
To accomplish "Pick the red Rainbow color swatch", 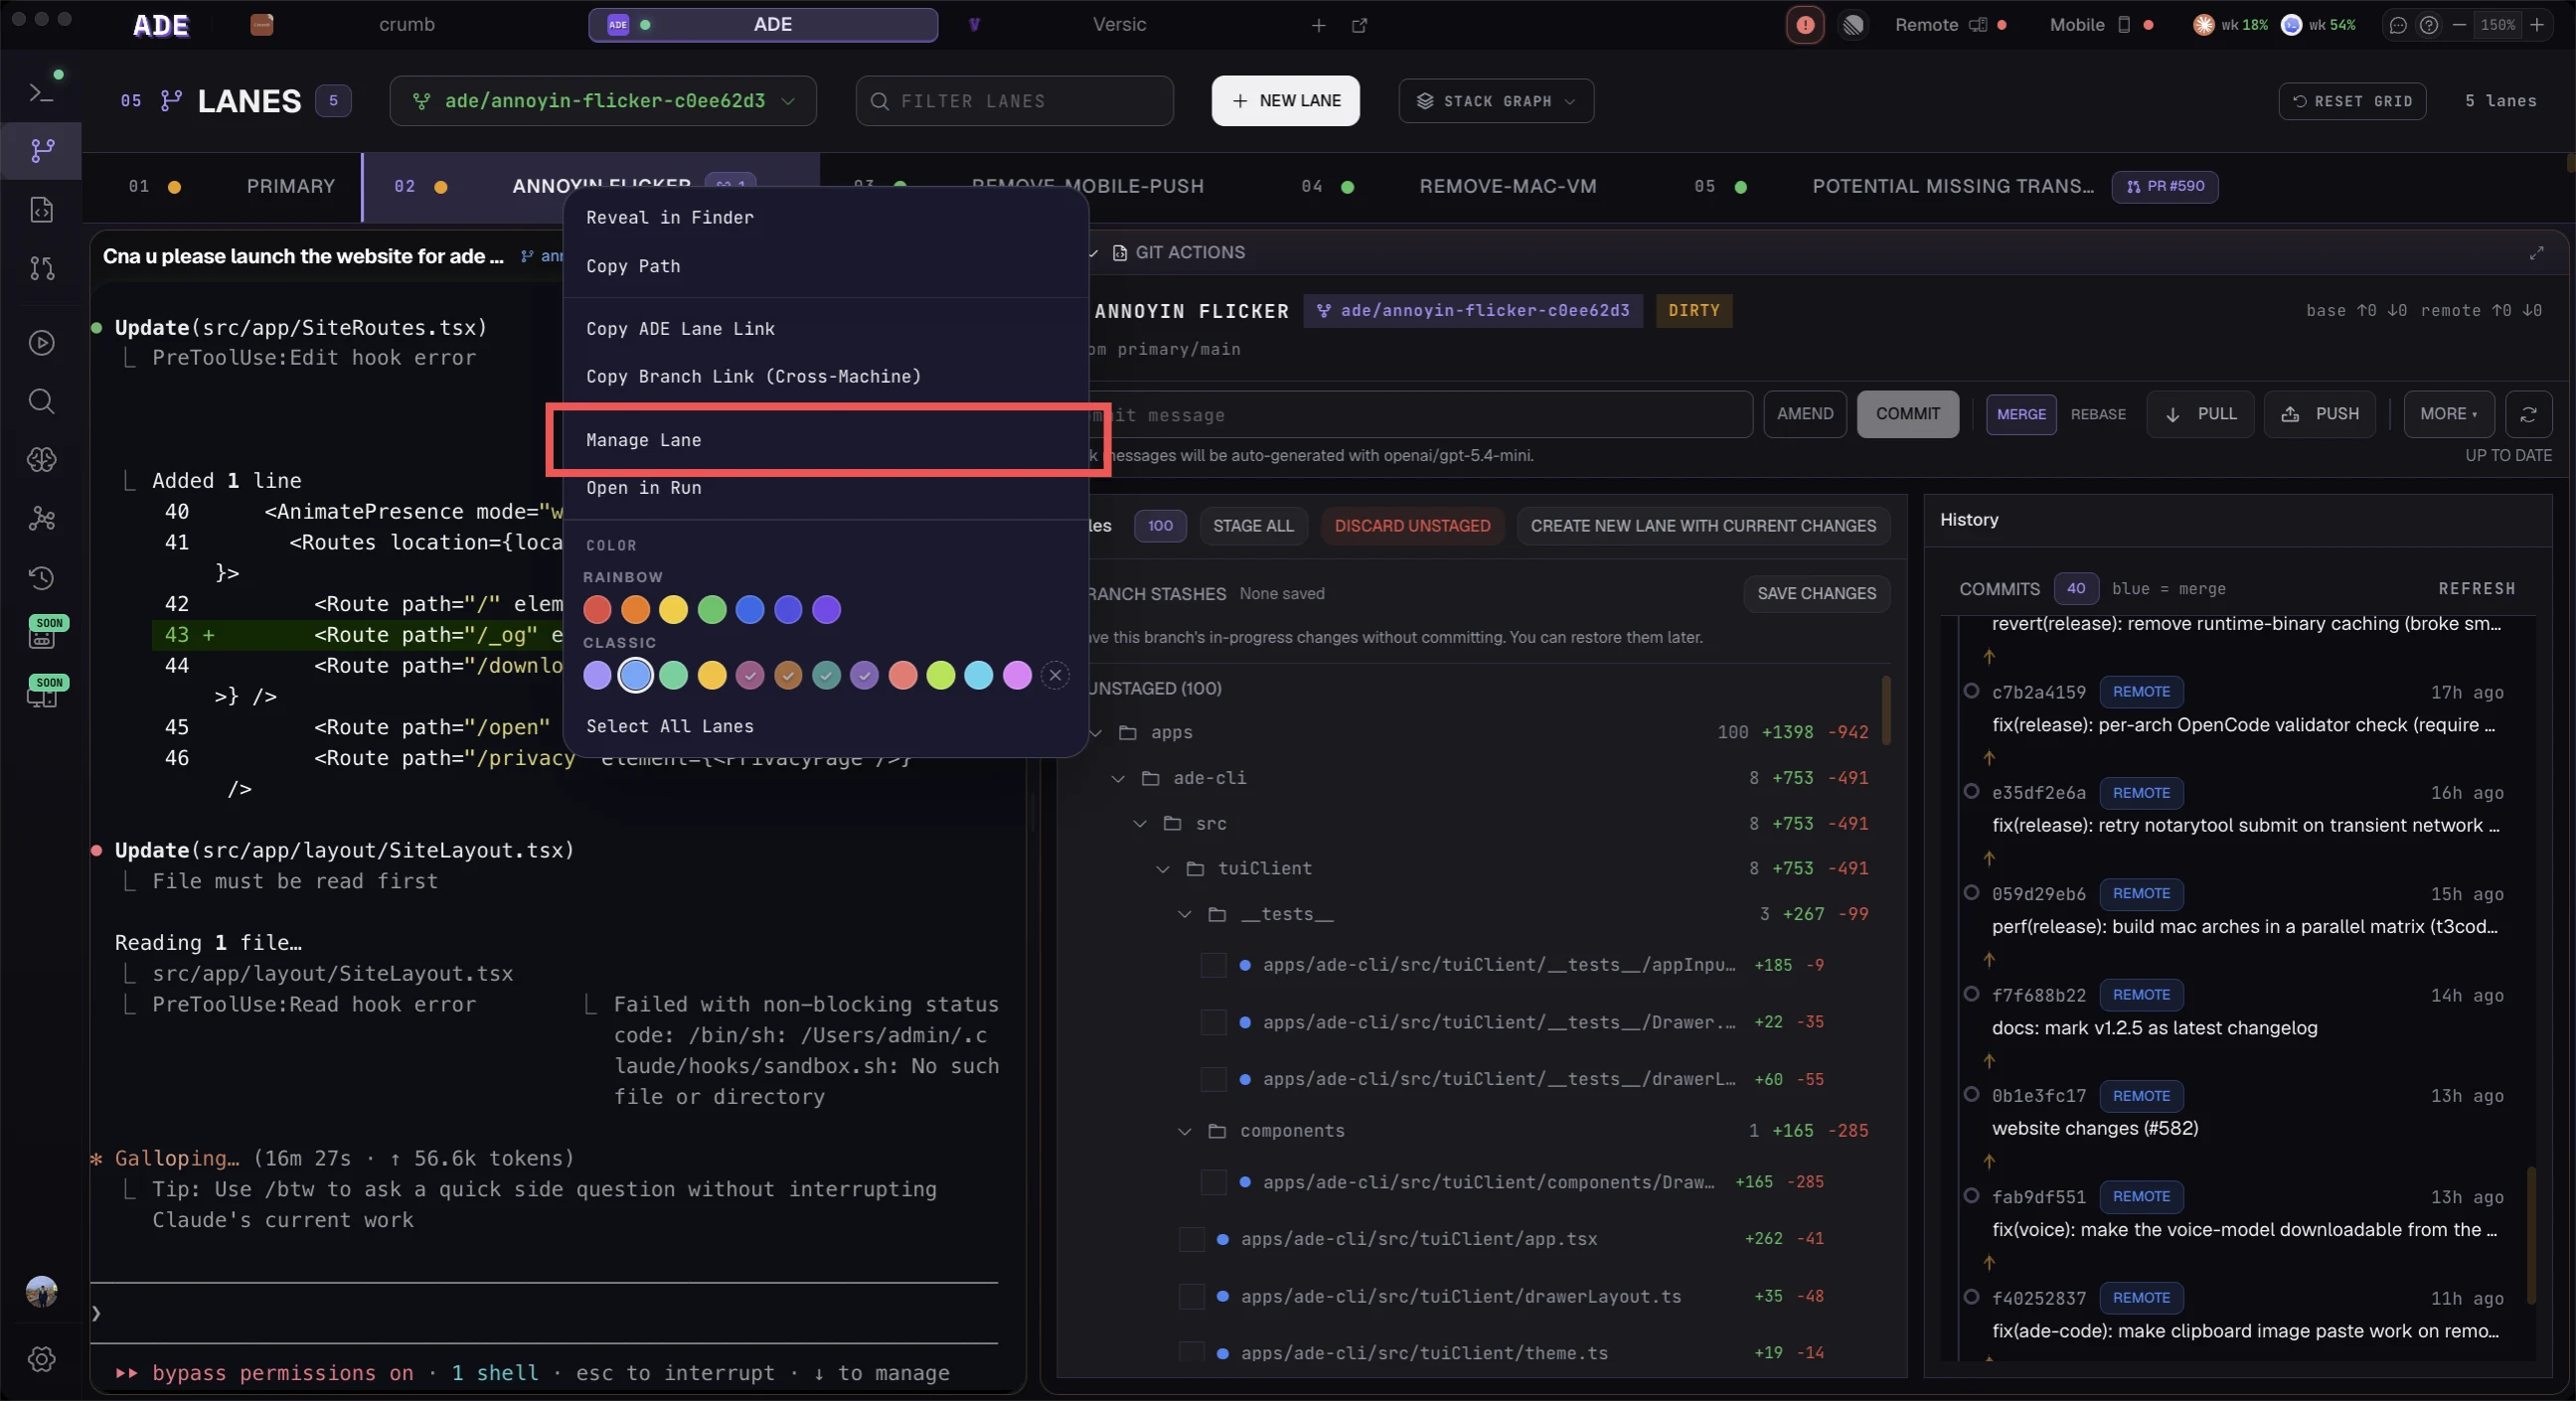I will [597, 609].
